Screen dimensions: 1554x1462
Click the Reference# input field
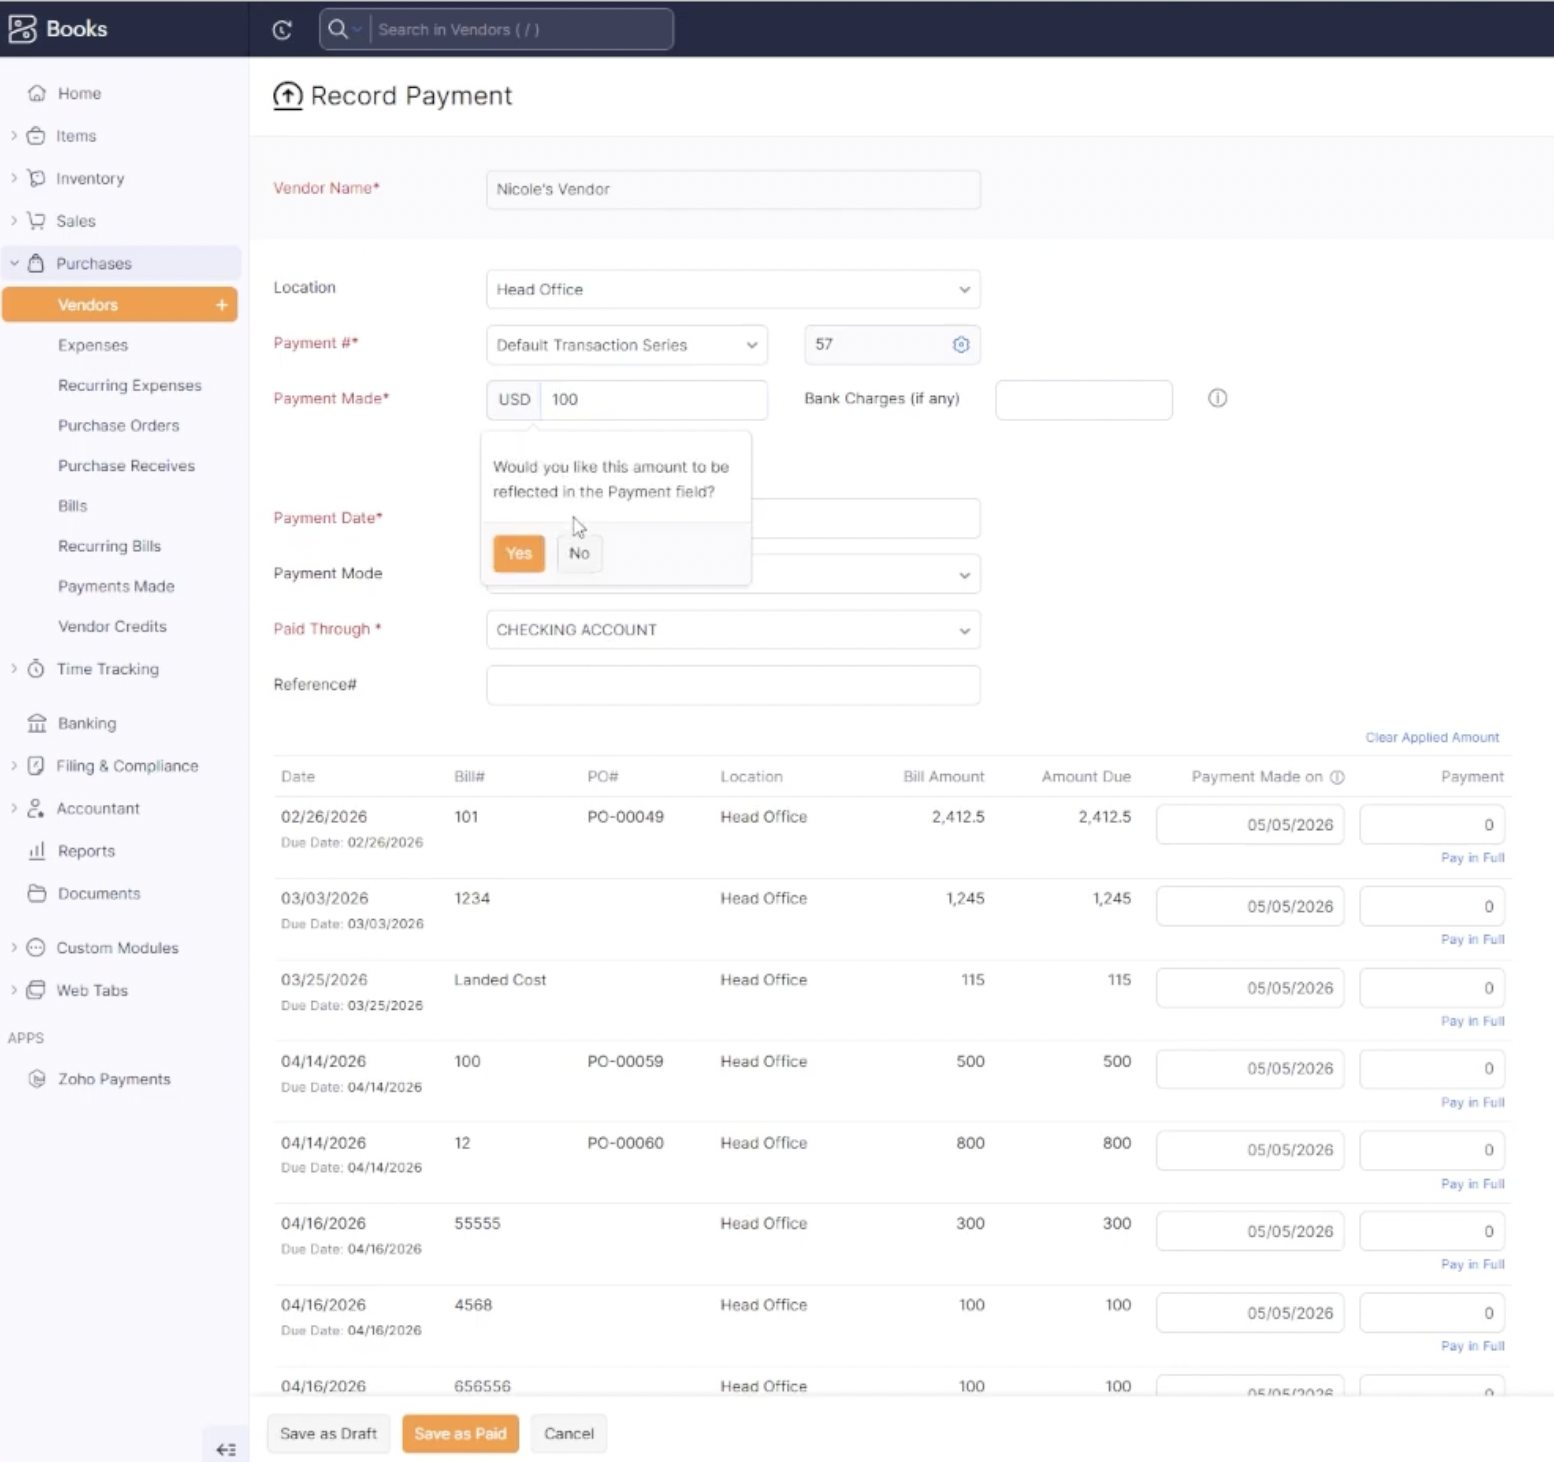click(733, 685)
